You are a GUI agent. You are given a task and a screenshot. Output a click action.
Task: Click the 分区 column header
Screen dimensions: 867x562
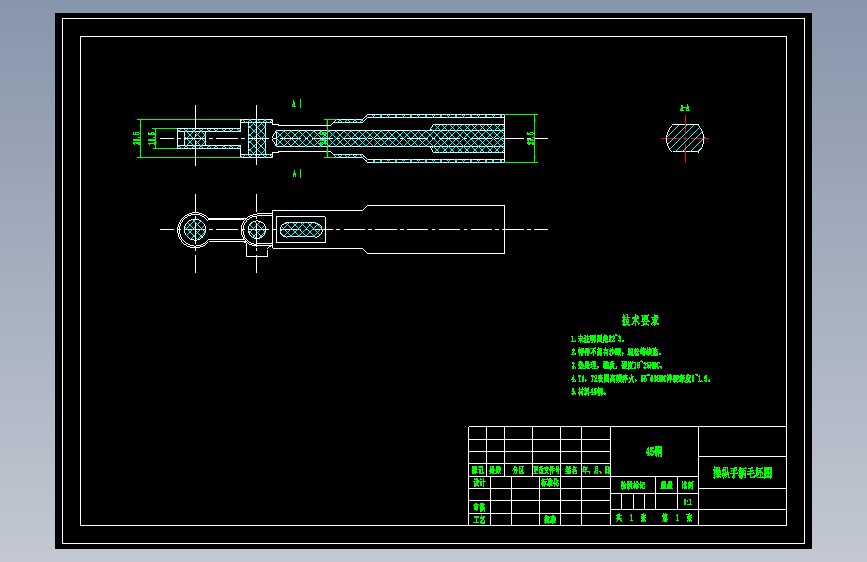tap(518, 470)
